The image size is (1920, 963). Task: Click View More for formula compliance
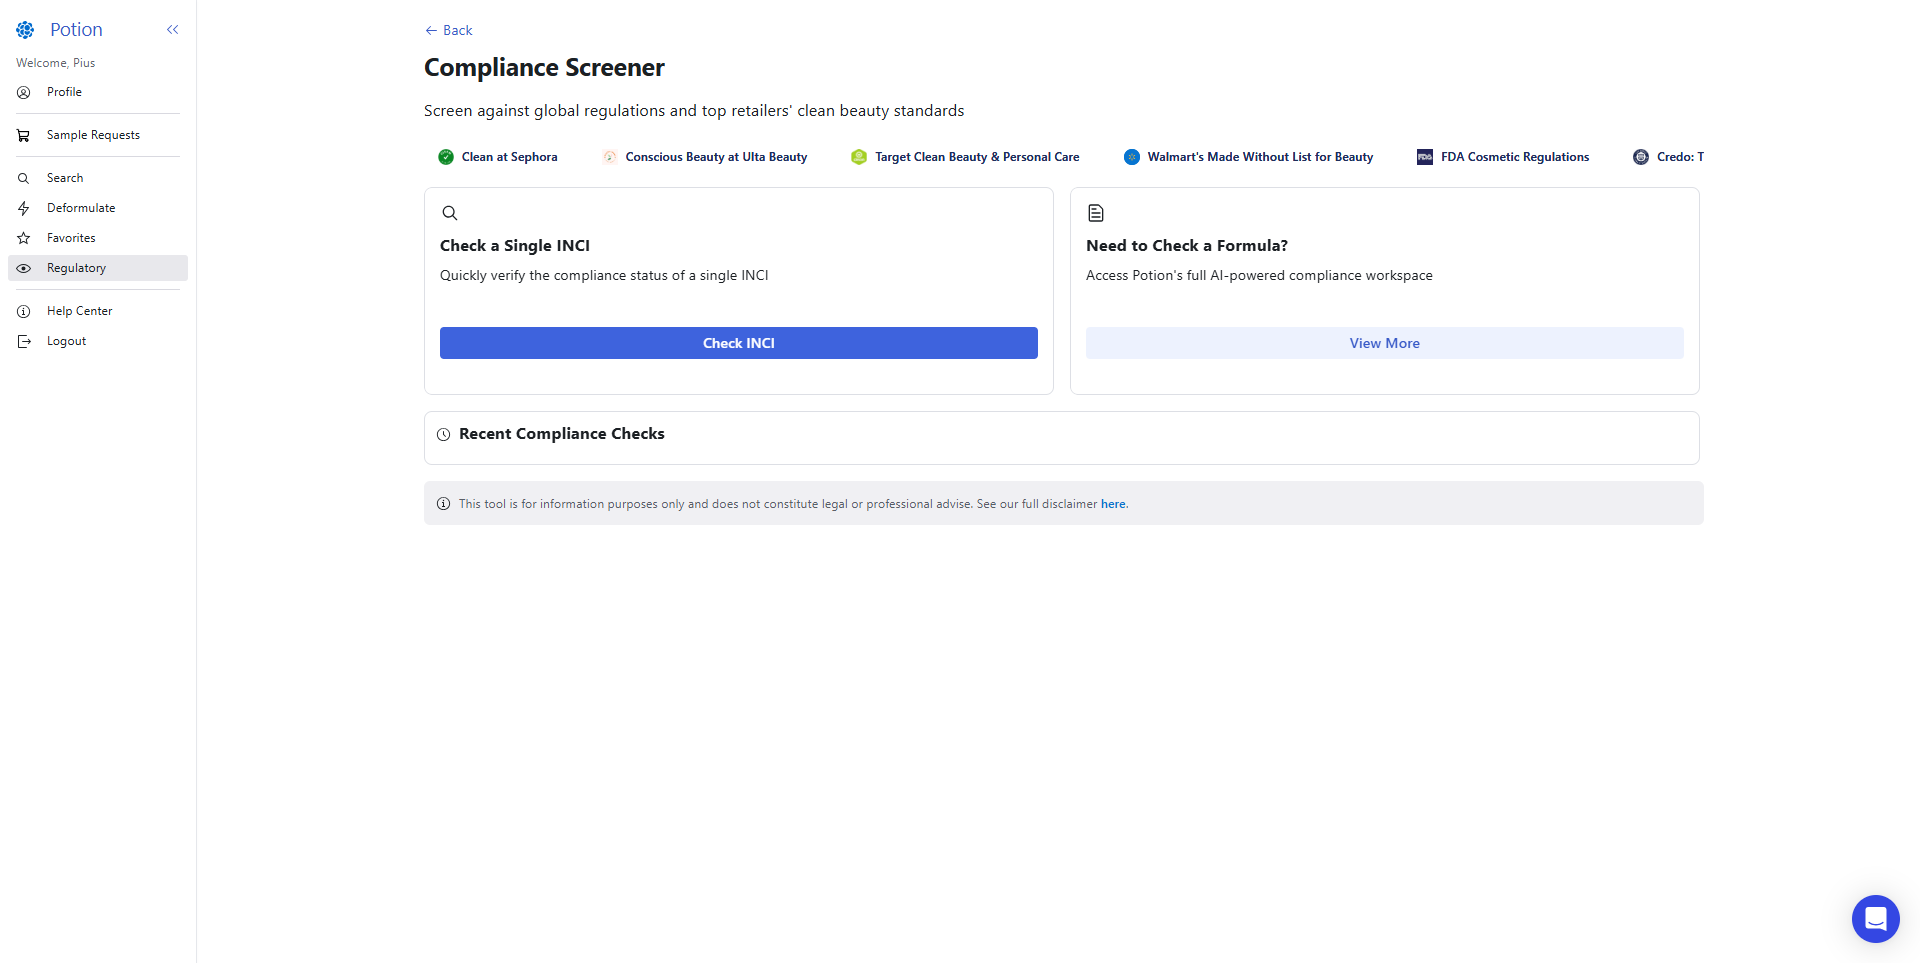(x=1384, y=343)
